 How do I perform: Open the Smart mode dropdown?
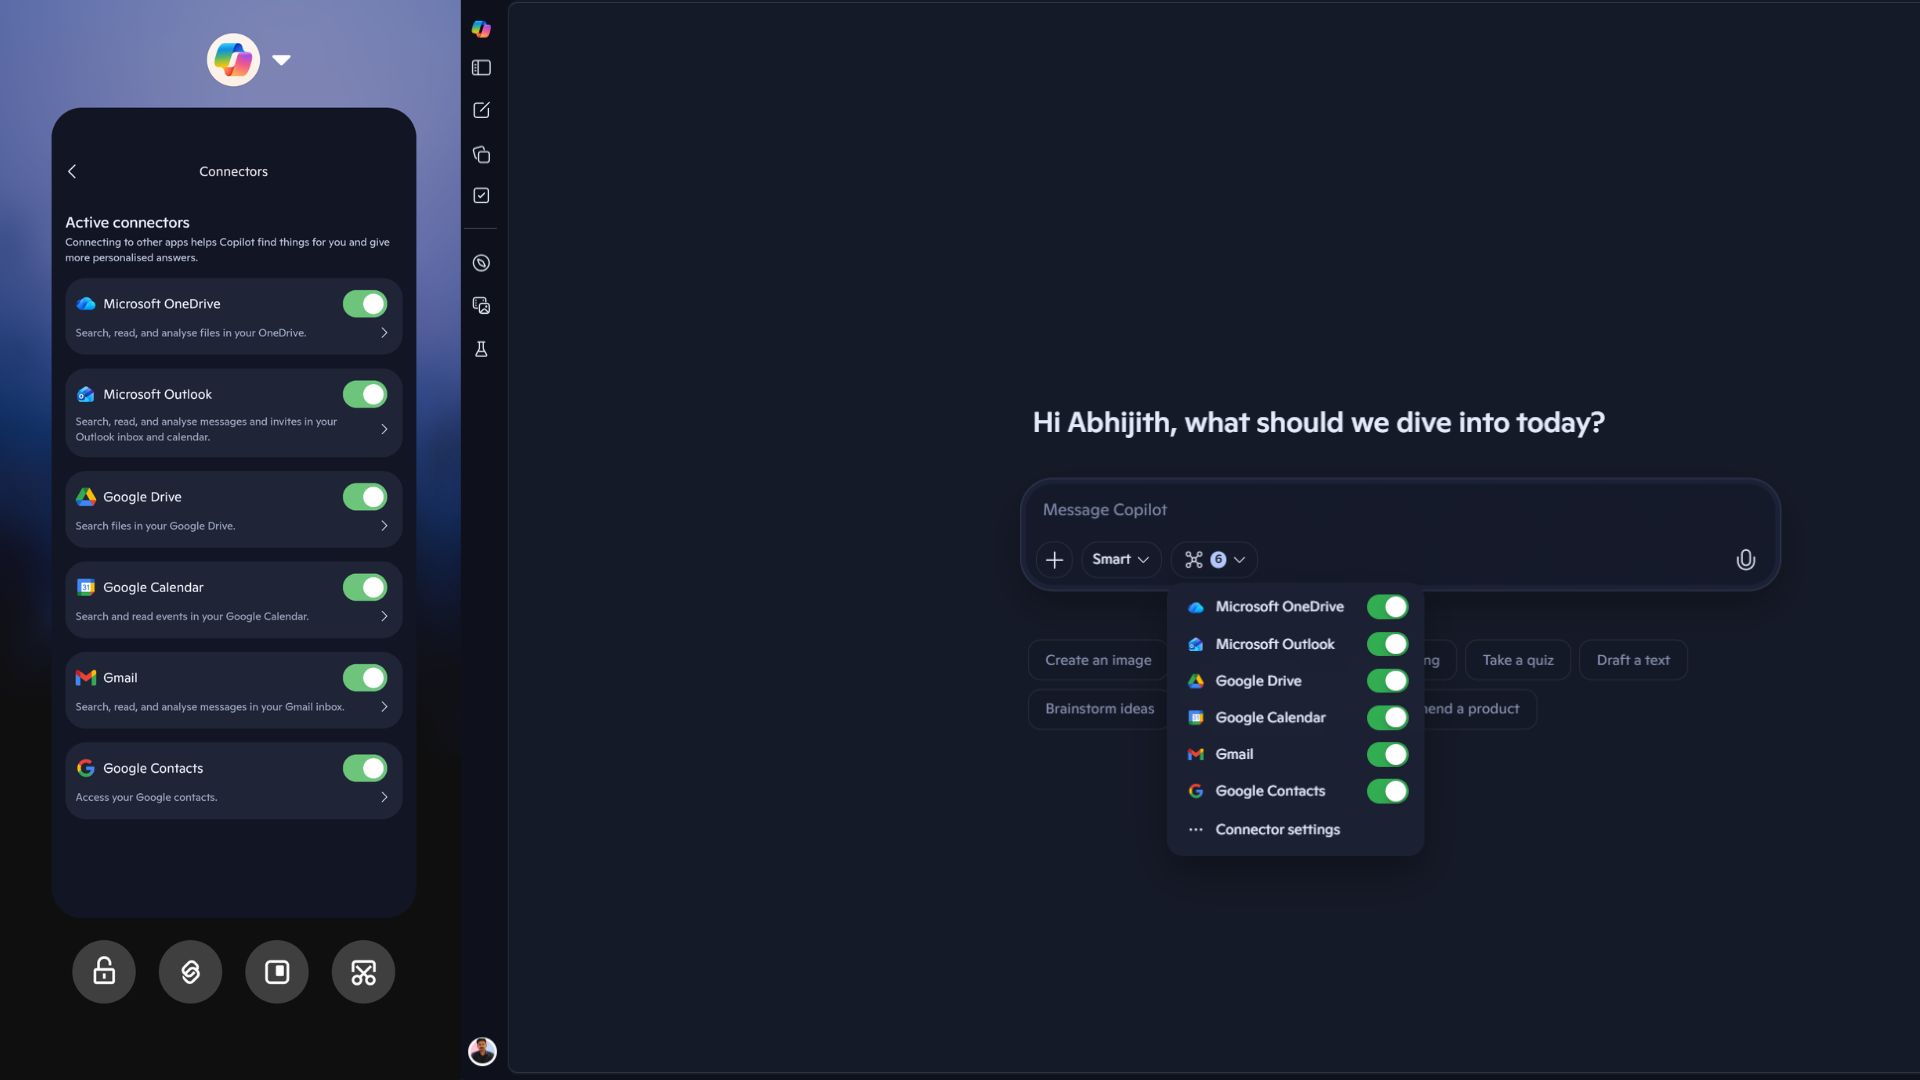1120,559
